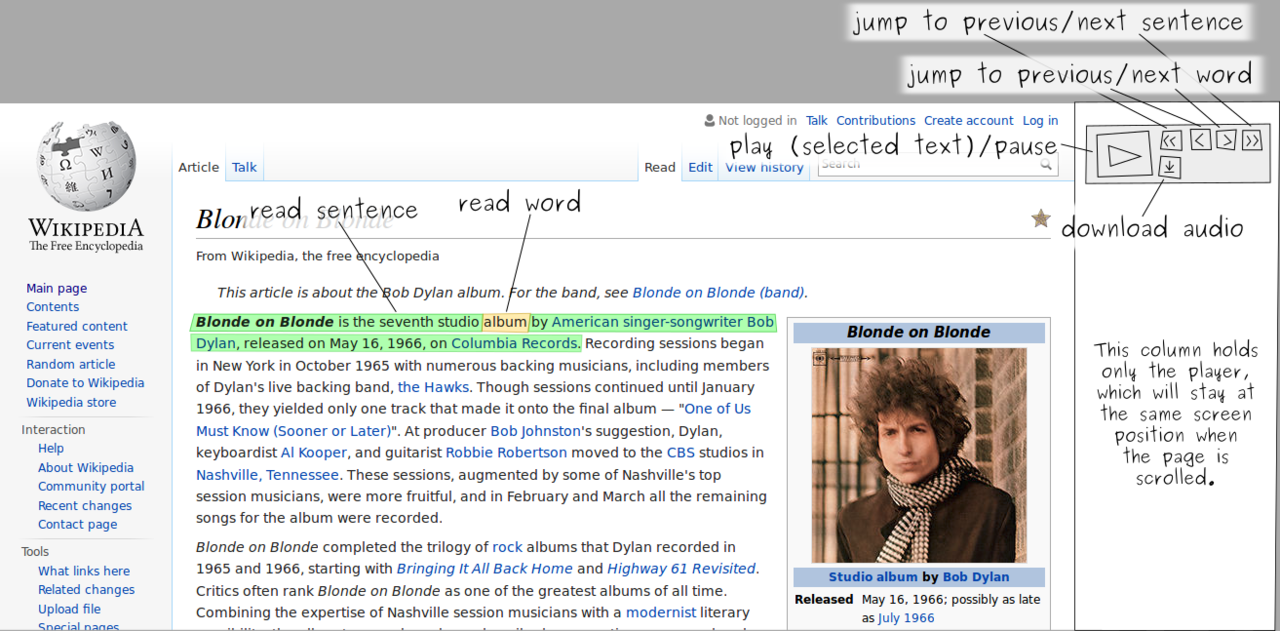Click the Blonde on Blonde album cover image

coord(919,455)
